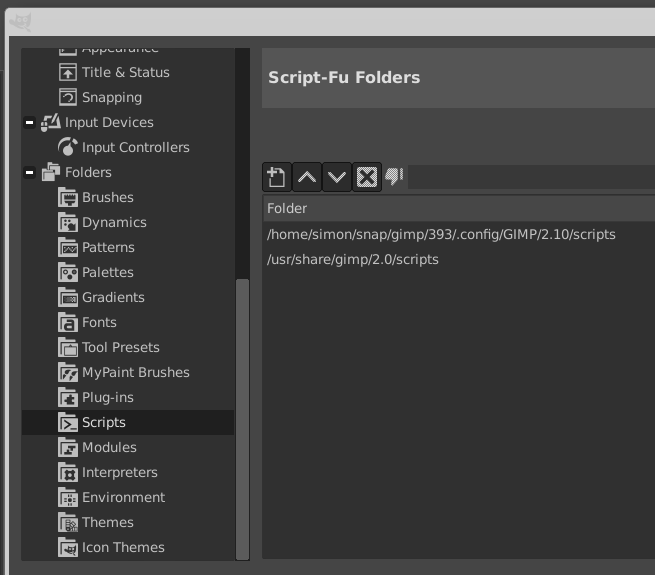
Task: Select the .config/GIMP/2.10/scripts folder row
Action: point(441,234)
